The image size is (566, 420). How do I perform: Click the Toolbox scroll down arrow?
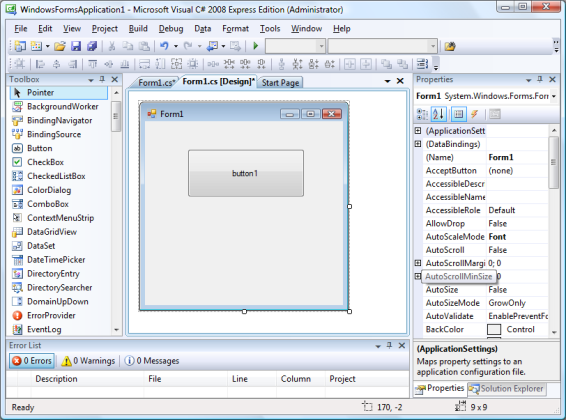pyautogui.click(x=116, y=330)
